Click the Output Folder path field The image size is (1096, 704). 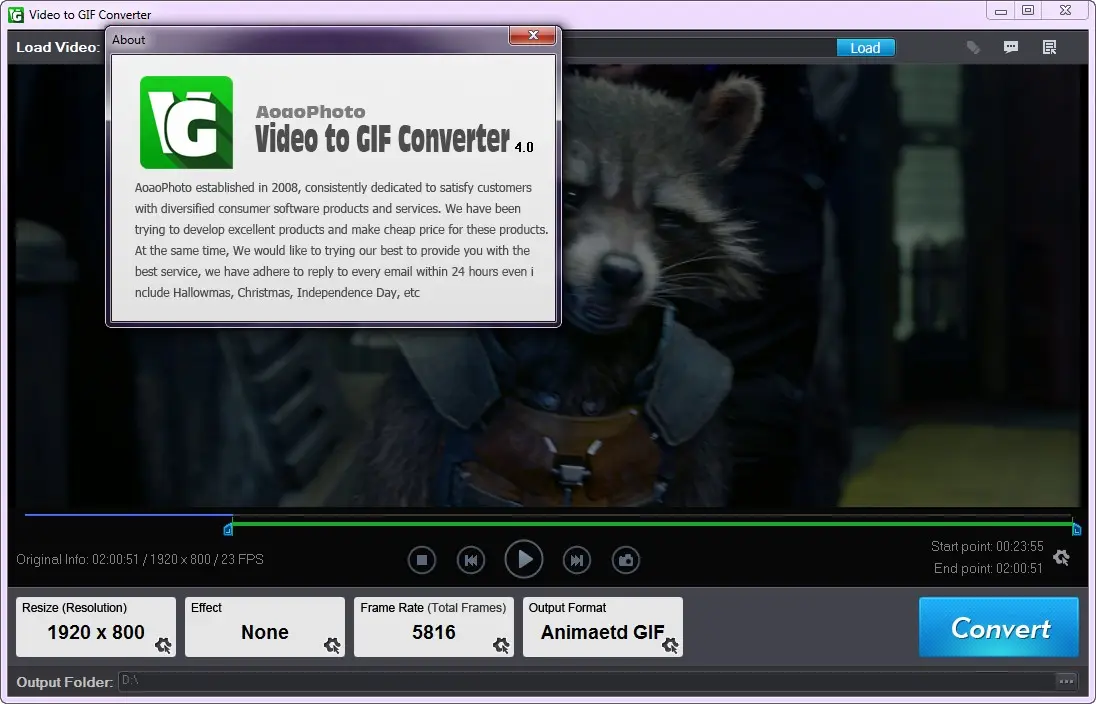(586, 681)
